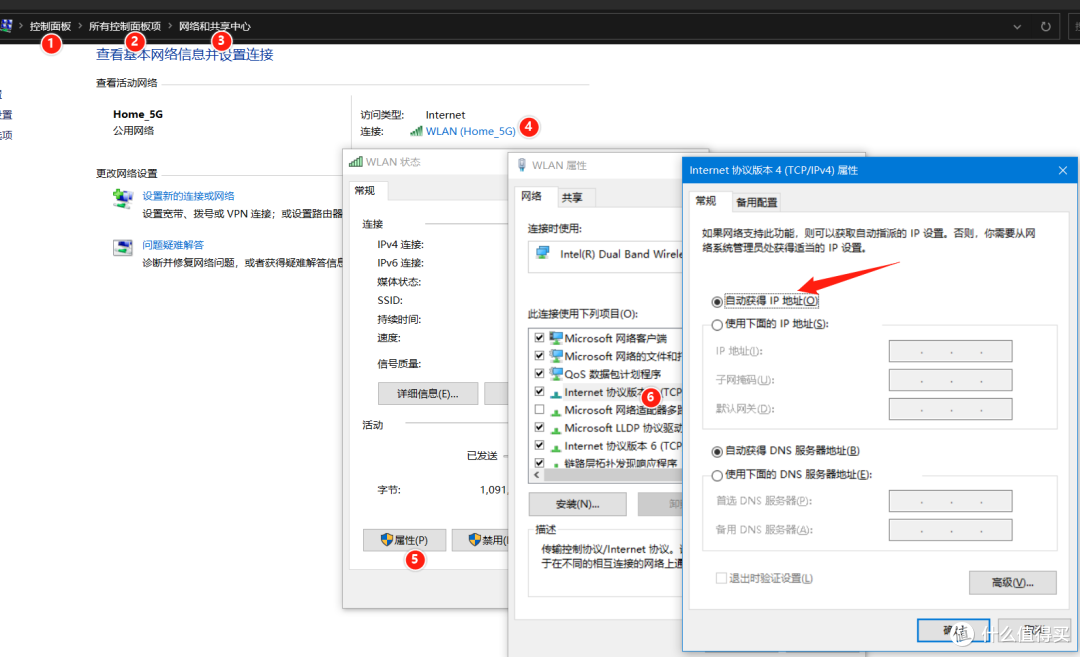Click the WLAN signal icon in WLAN 状态 title bar
This screenshot has width=1080, height=657.
355,164
